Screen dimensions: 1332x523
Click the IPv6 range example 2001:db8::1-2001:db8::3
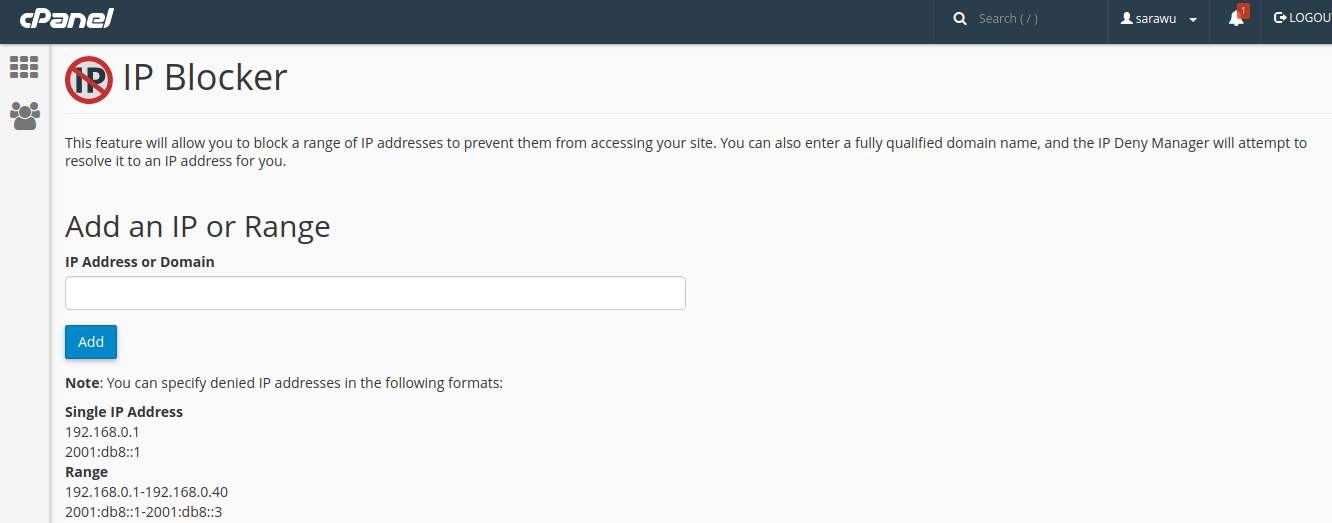[143, 512]
